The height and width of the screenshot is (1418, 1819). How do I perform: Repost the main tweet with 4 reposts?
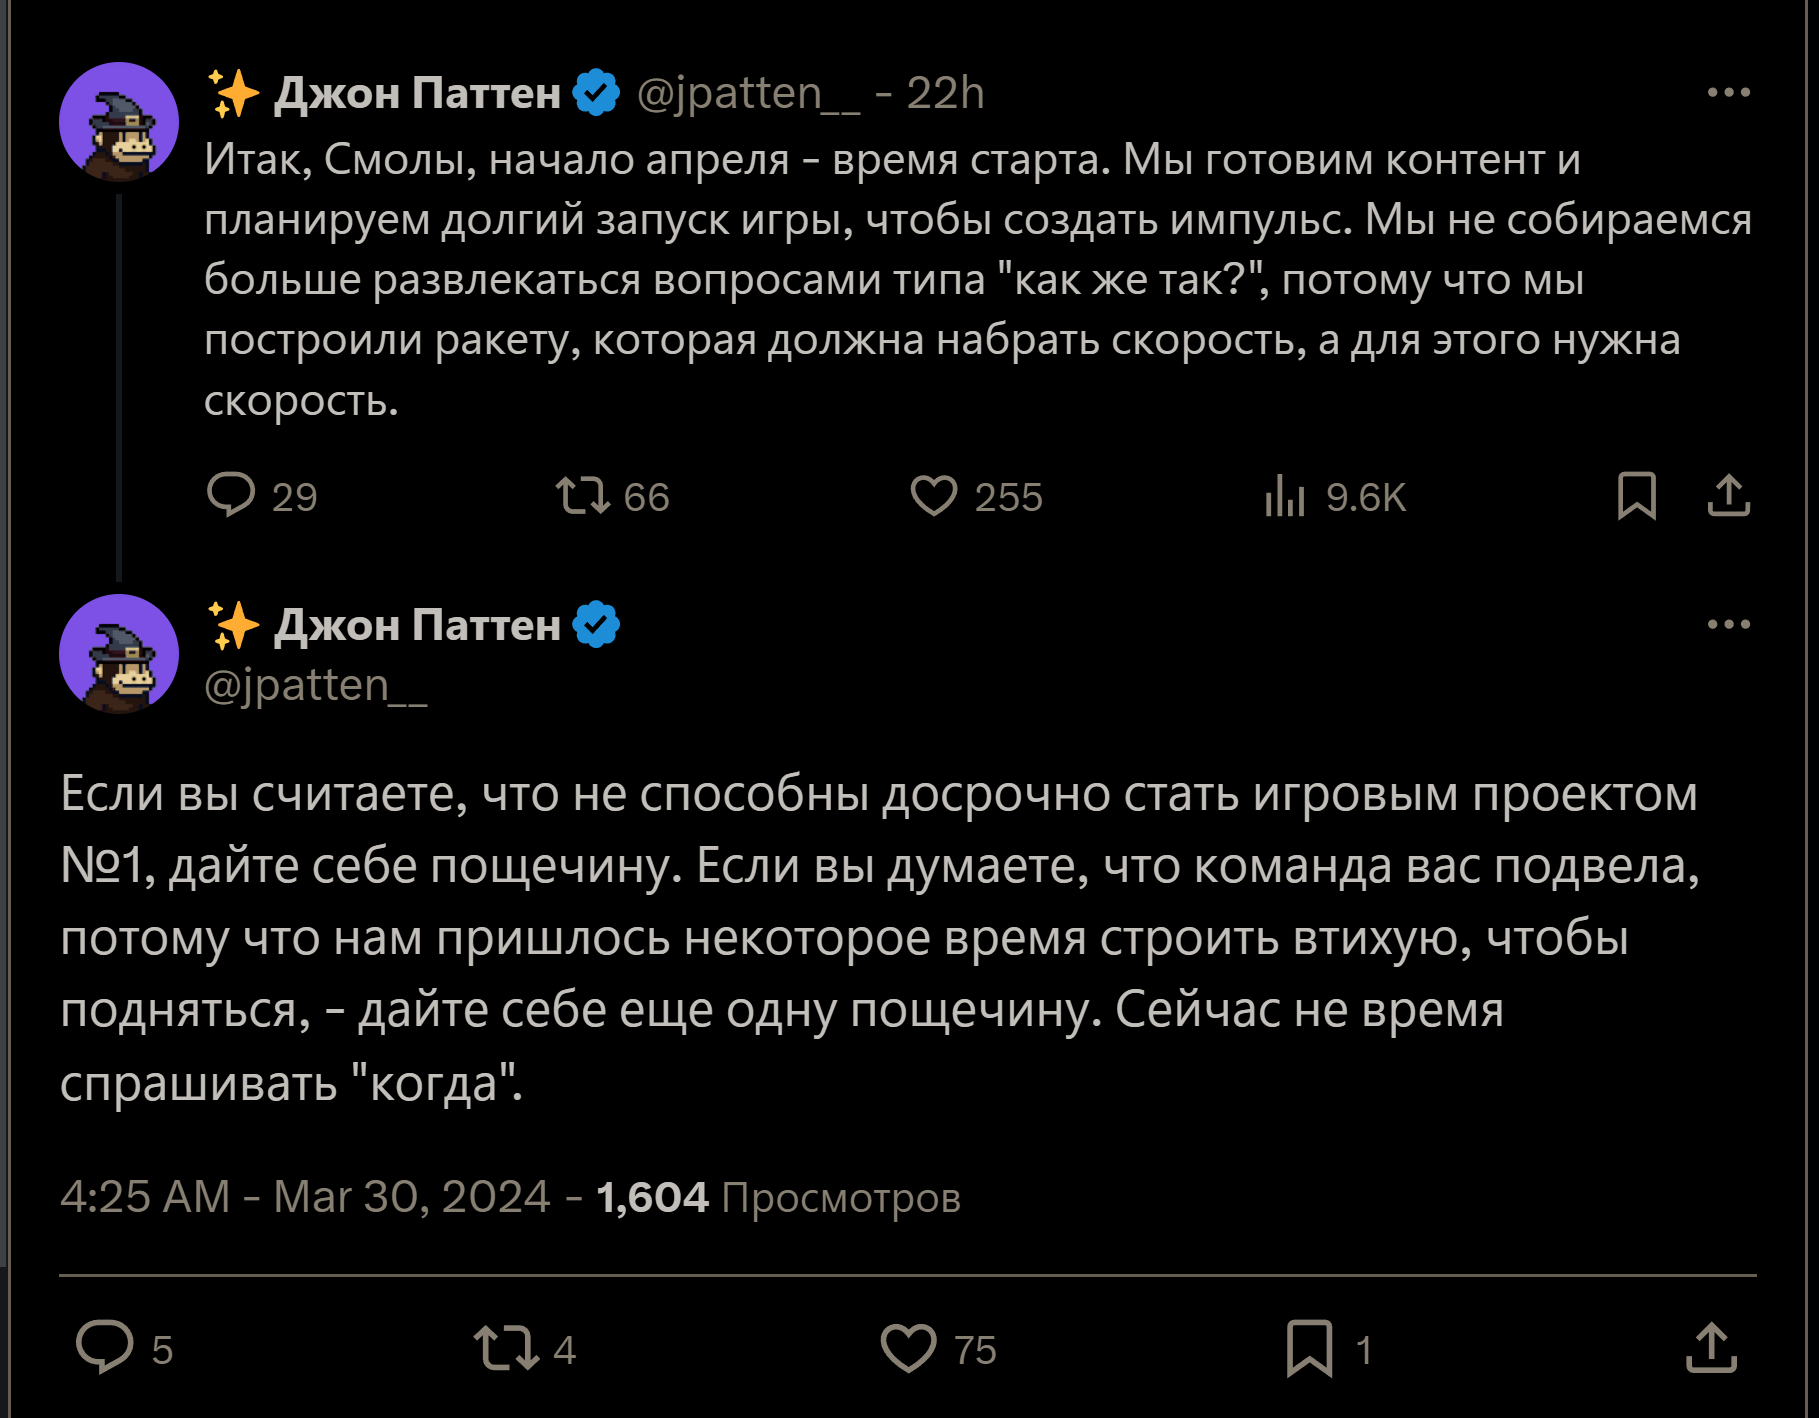click(506, 1347)
